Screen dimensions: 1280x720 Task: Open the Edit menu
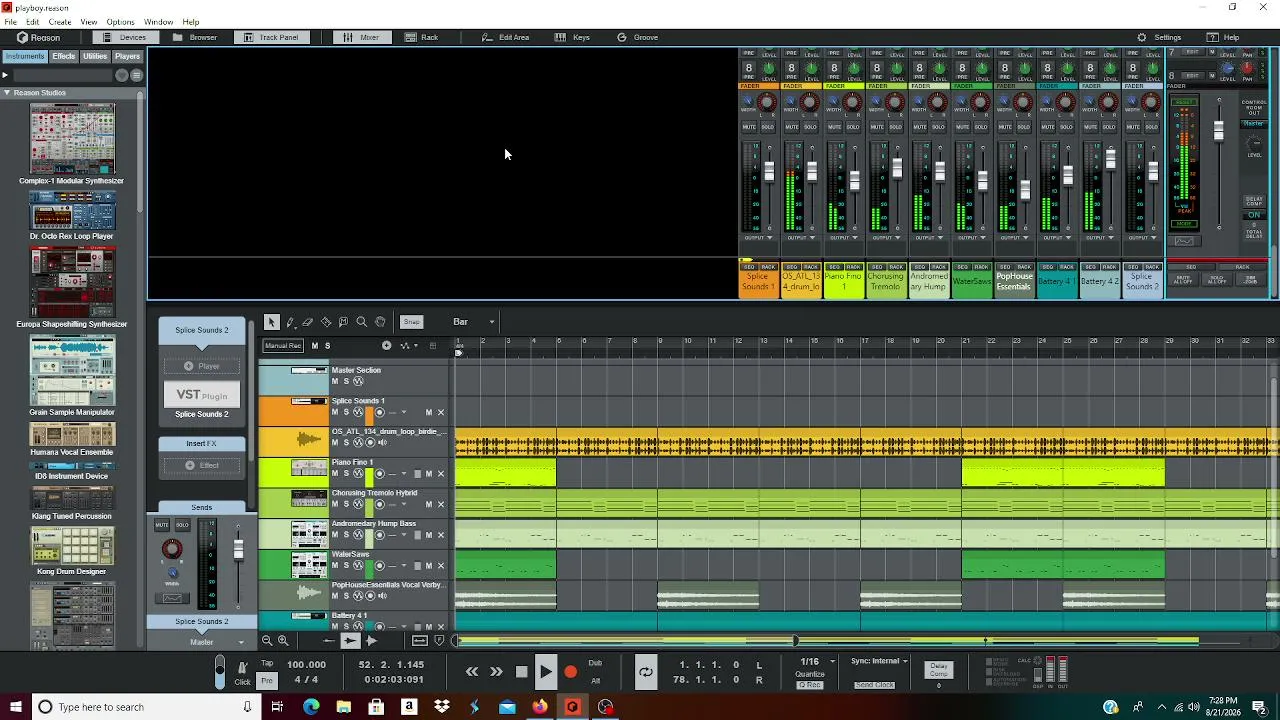[x=33, y=22]
